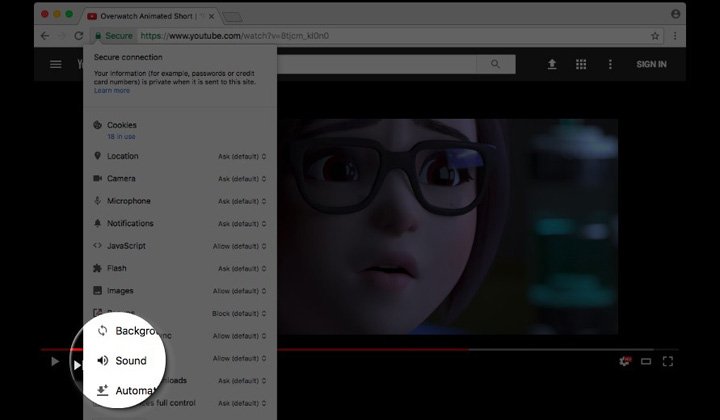Click the Microphone icon in permissions list
Screen dimensions: 720x420
pos(97,201)
